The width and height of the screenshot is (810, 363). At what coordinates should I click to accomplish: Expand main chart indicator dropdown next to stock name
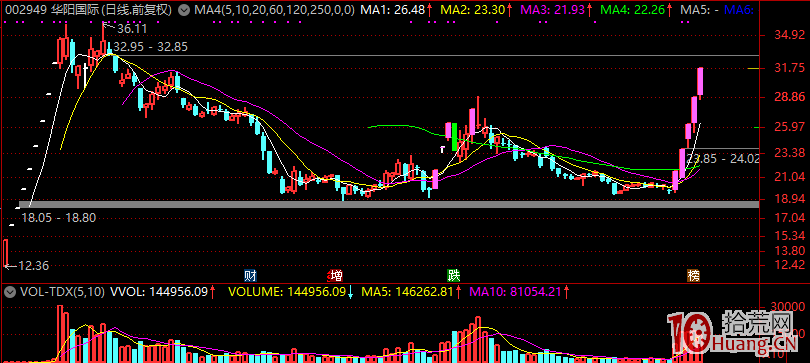(184, 9)
